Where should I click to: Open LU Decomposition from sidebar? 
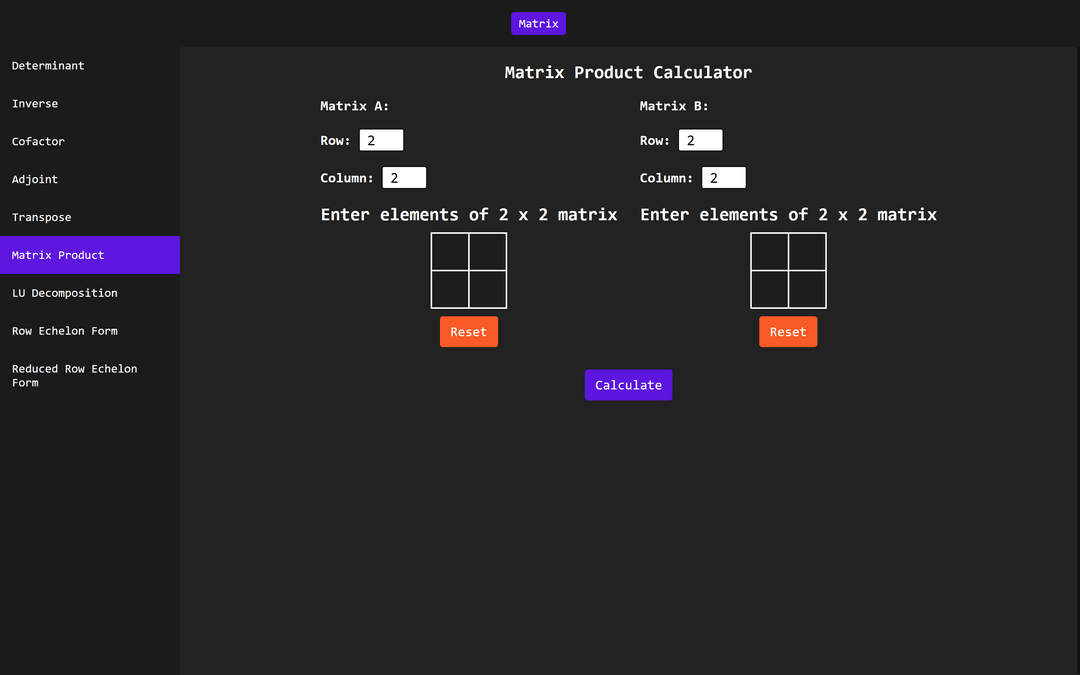tap(64, 293)
